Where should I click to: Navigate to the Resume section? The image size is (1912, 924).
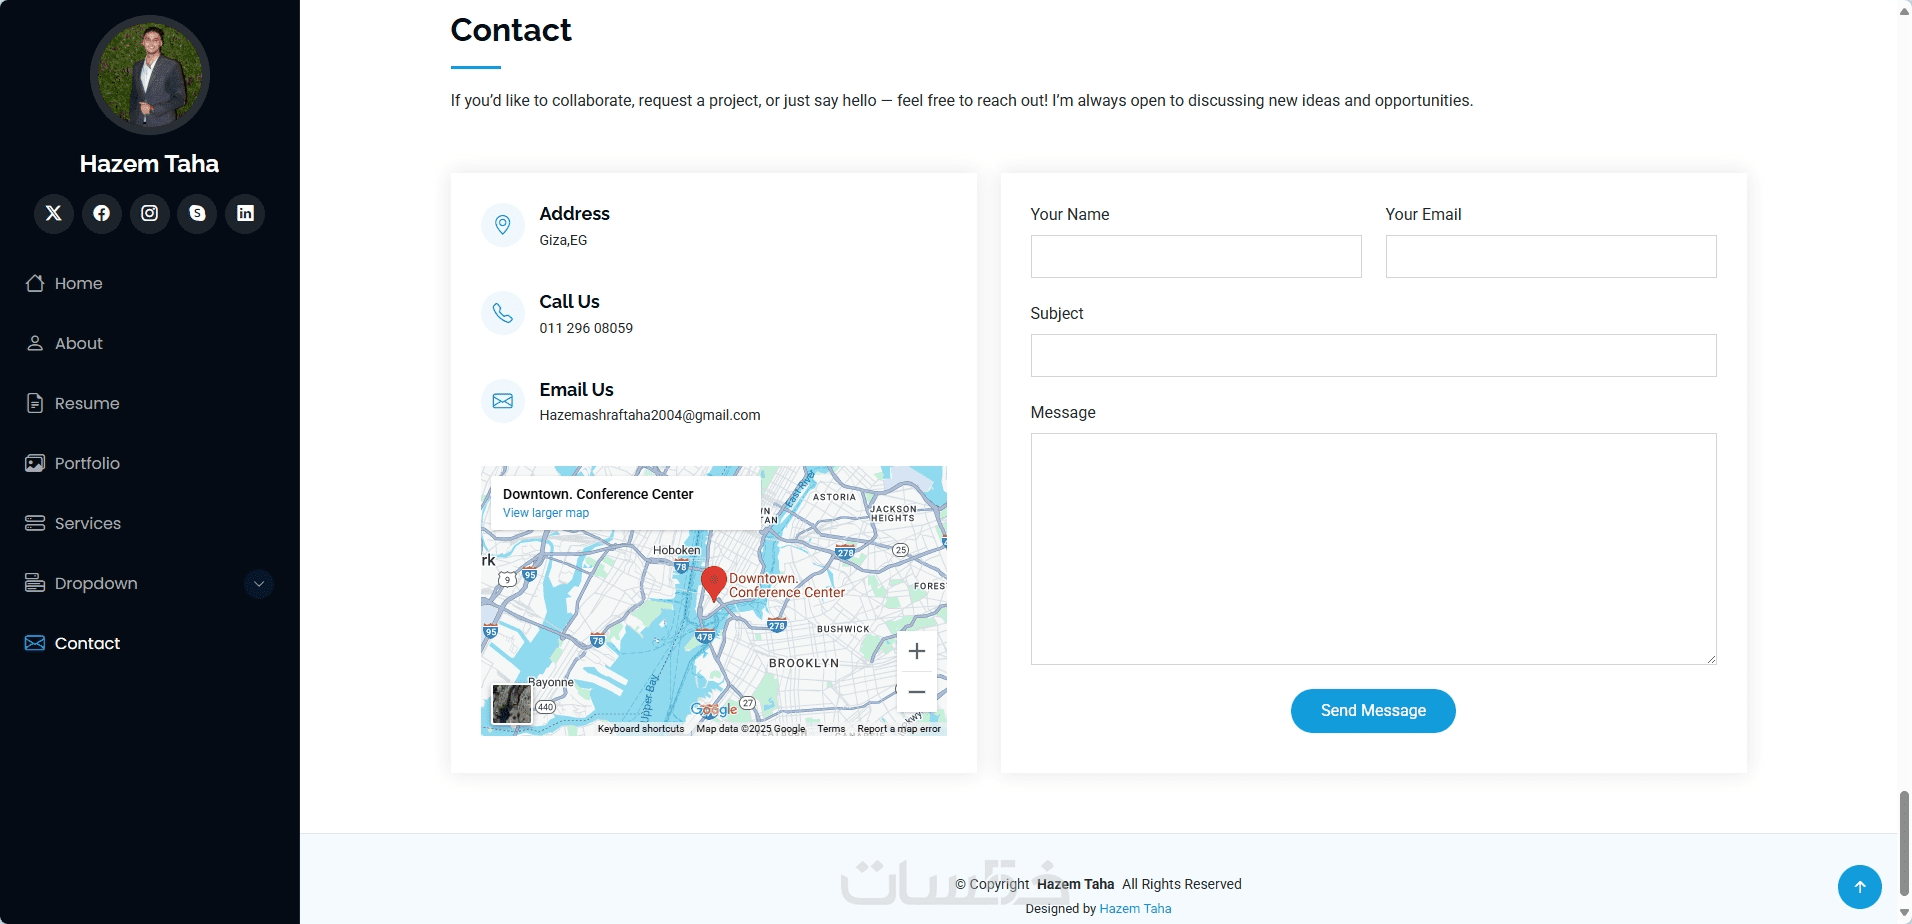86,404
